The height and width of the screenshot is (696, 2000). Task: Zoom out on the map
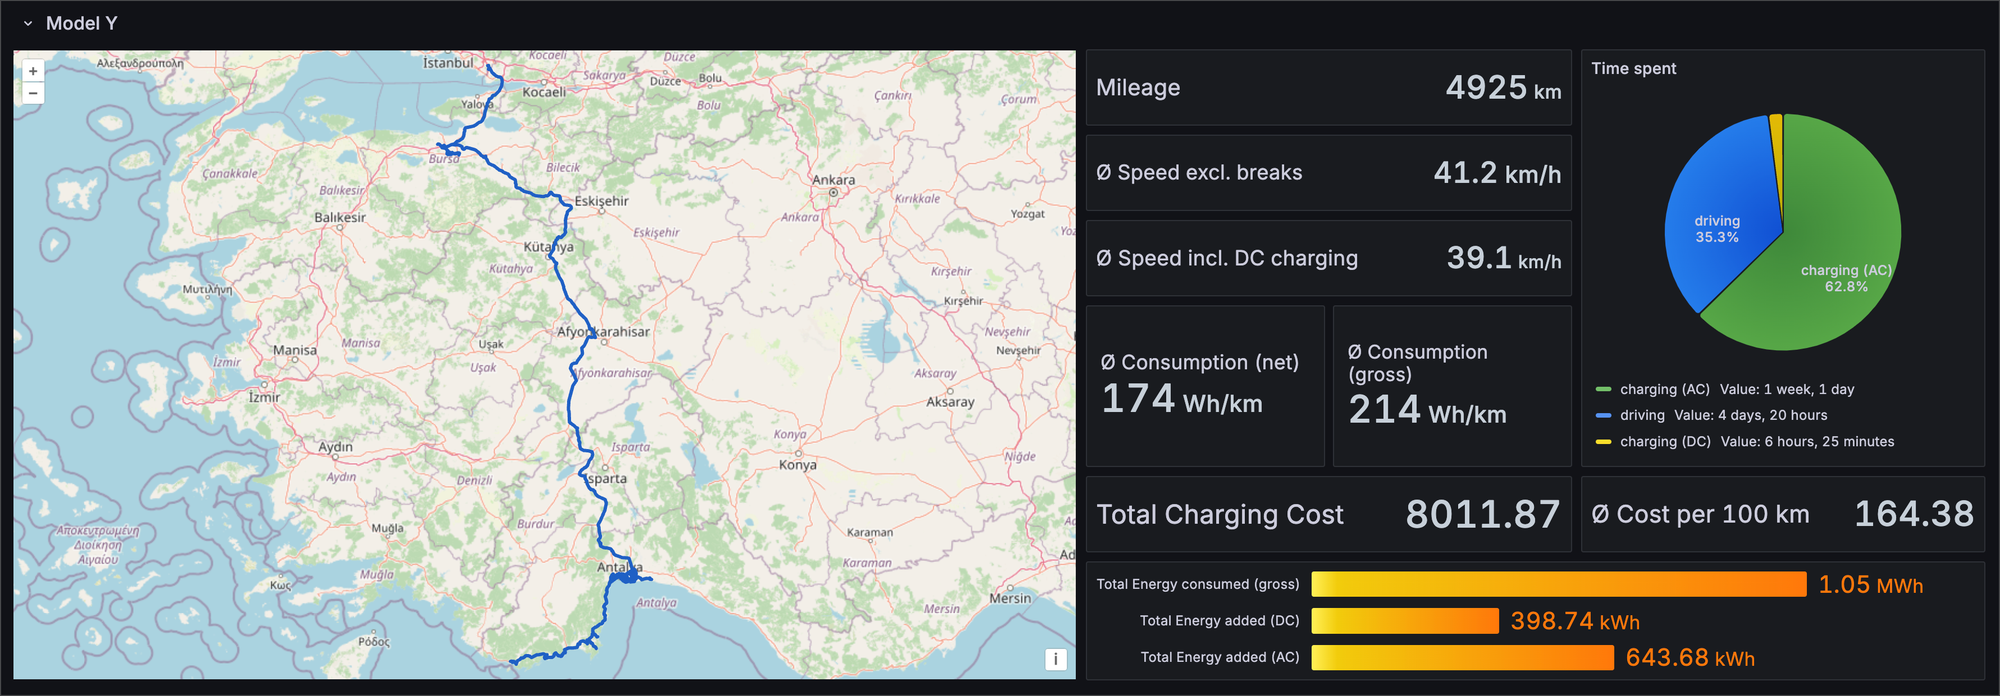33,93
